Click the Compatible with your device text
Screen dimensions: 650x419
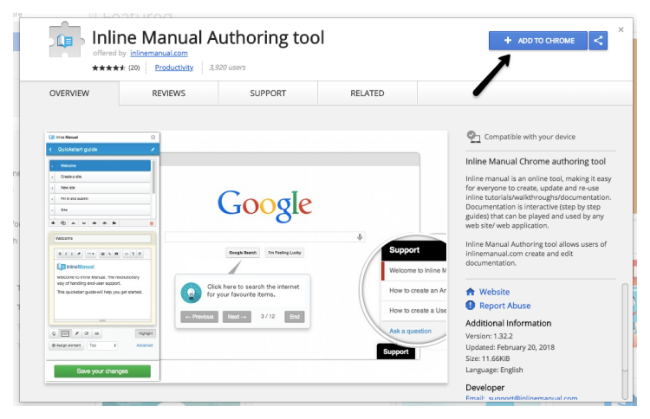coord(530,137)
